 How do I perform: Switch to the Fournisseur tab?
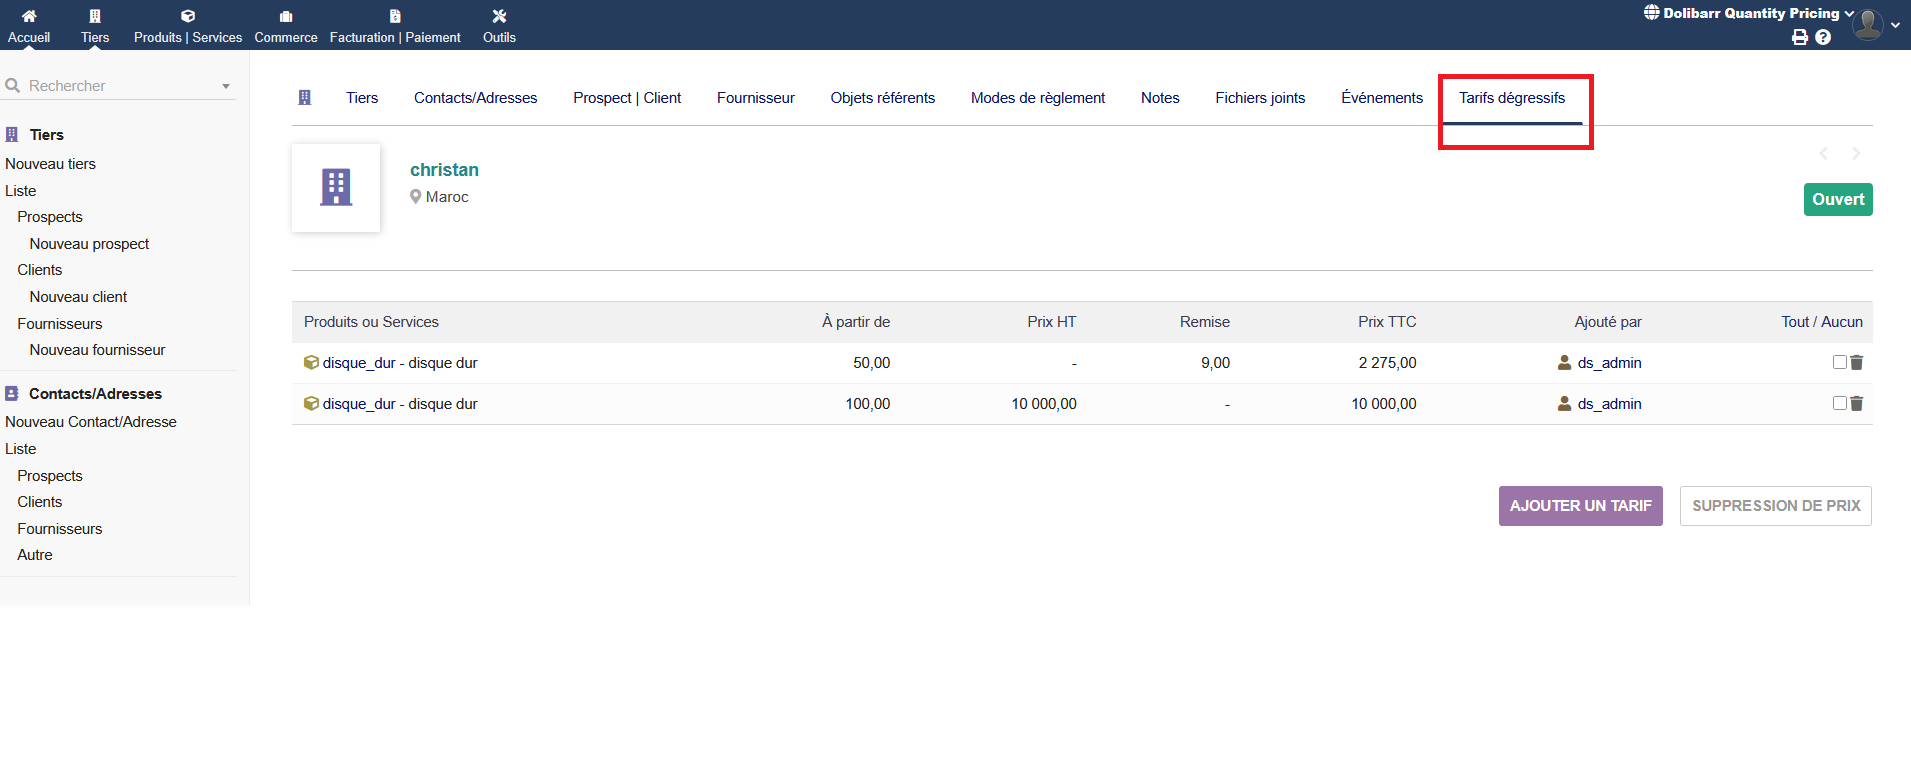755,98
